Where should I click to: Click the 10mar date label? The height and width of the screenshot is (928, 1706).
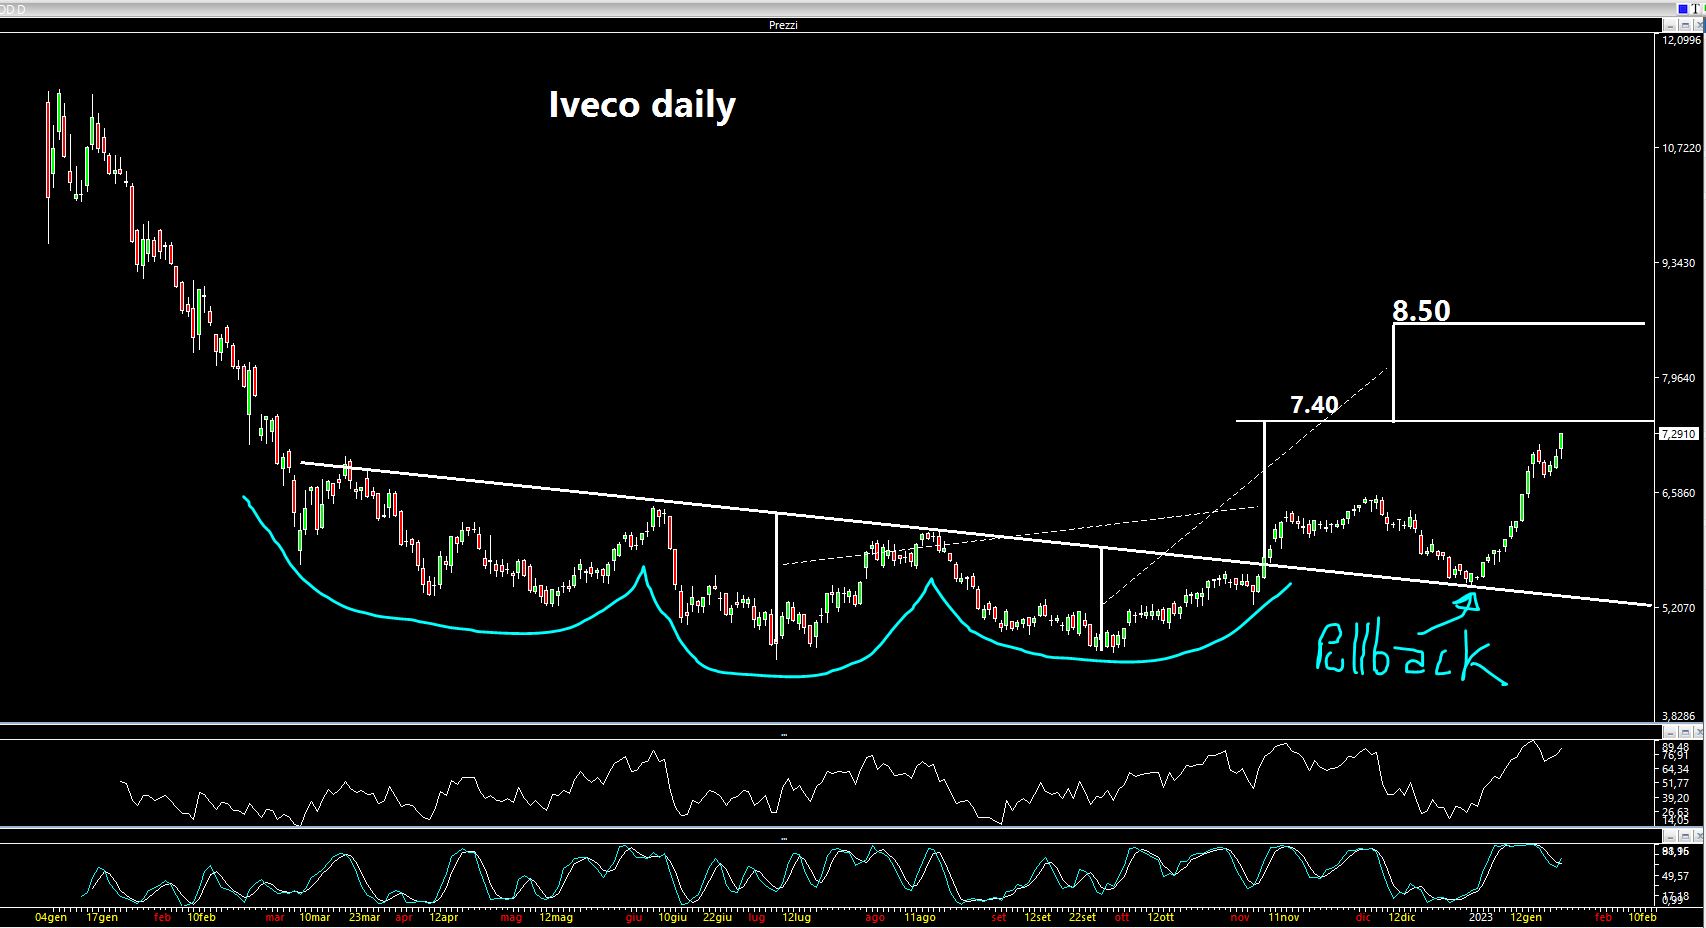[x=315, y=917]
